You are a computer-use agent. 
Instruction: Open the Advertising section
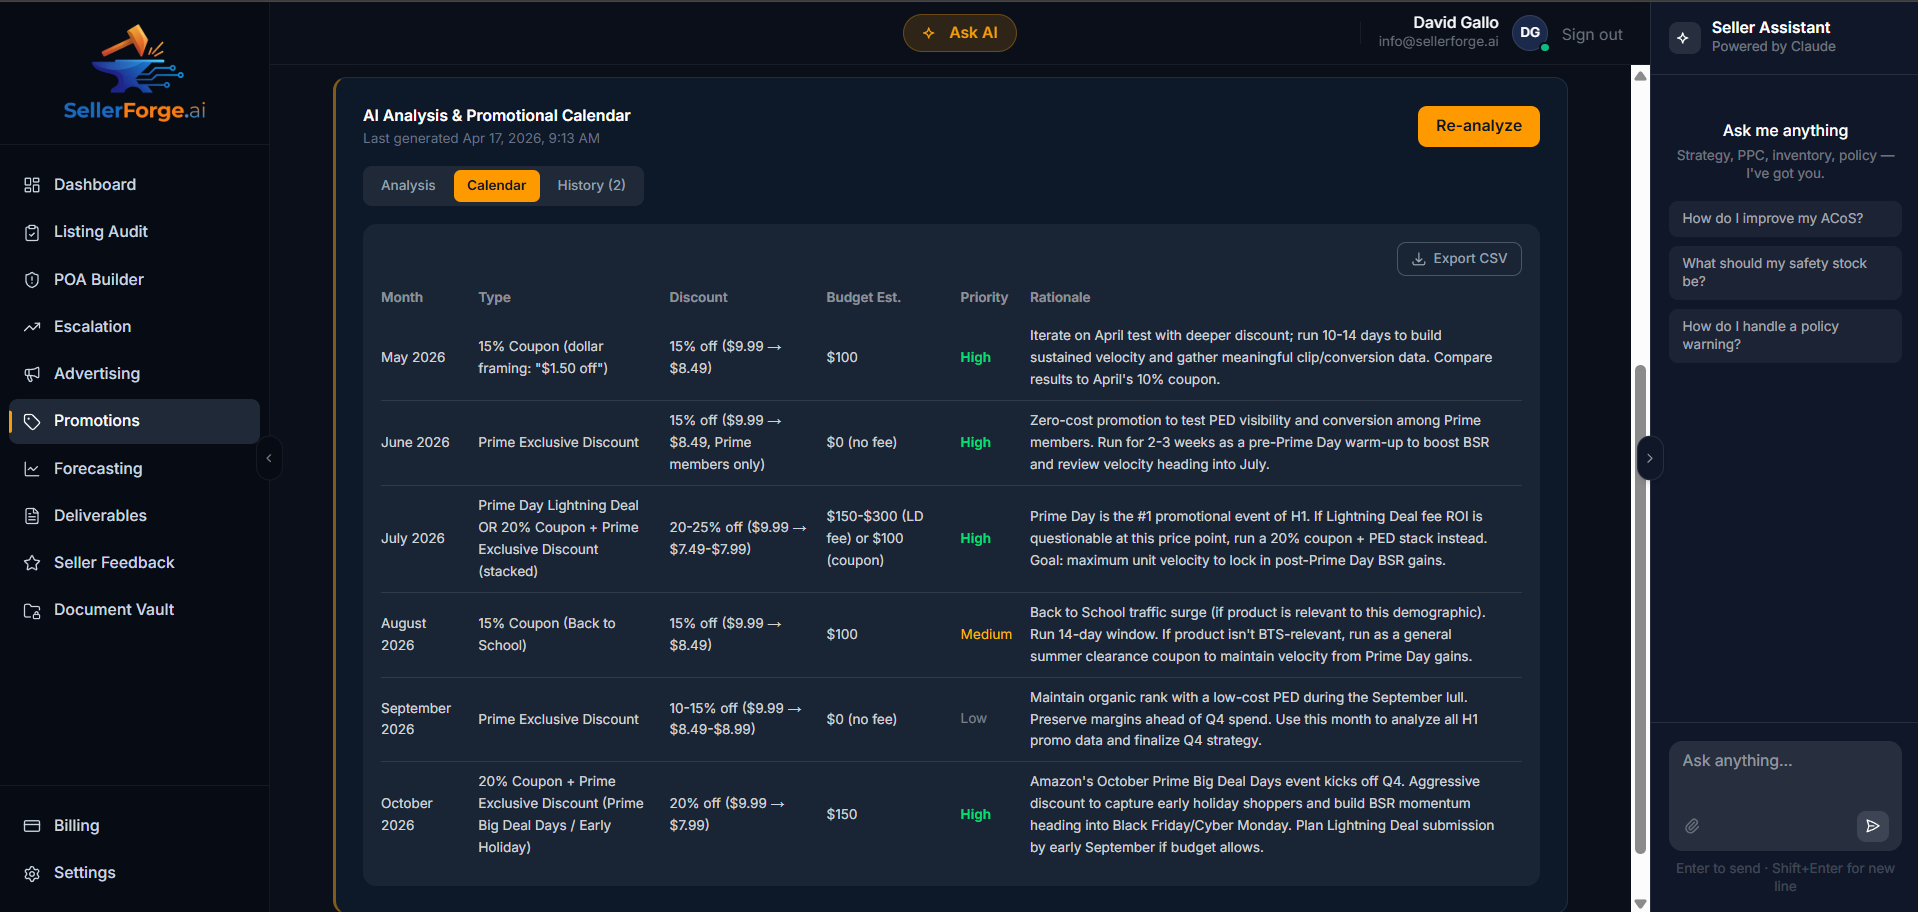[96, 373]
